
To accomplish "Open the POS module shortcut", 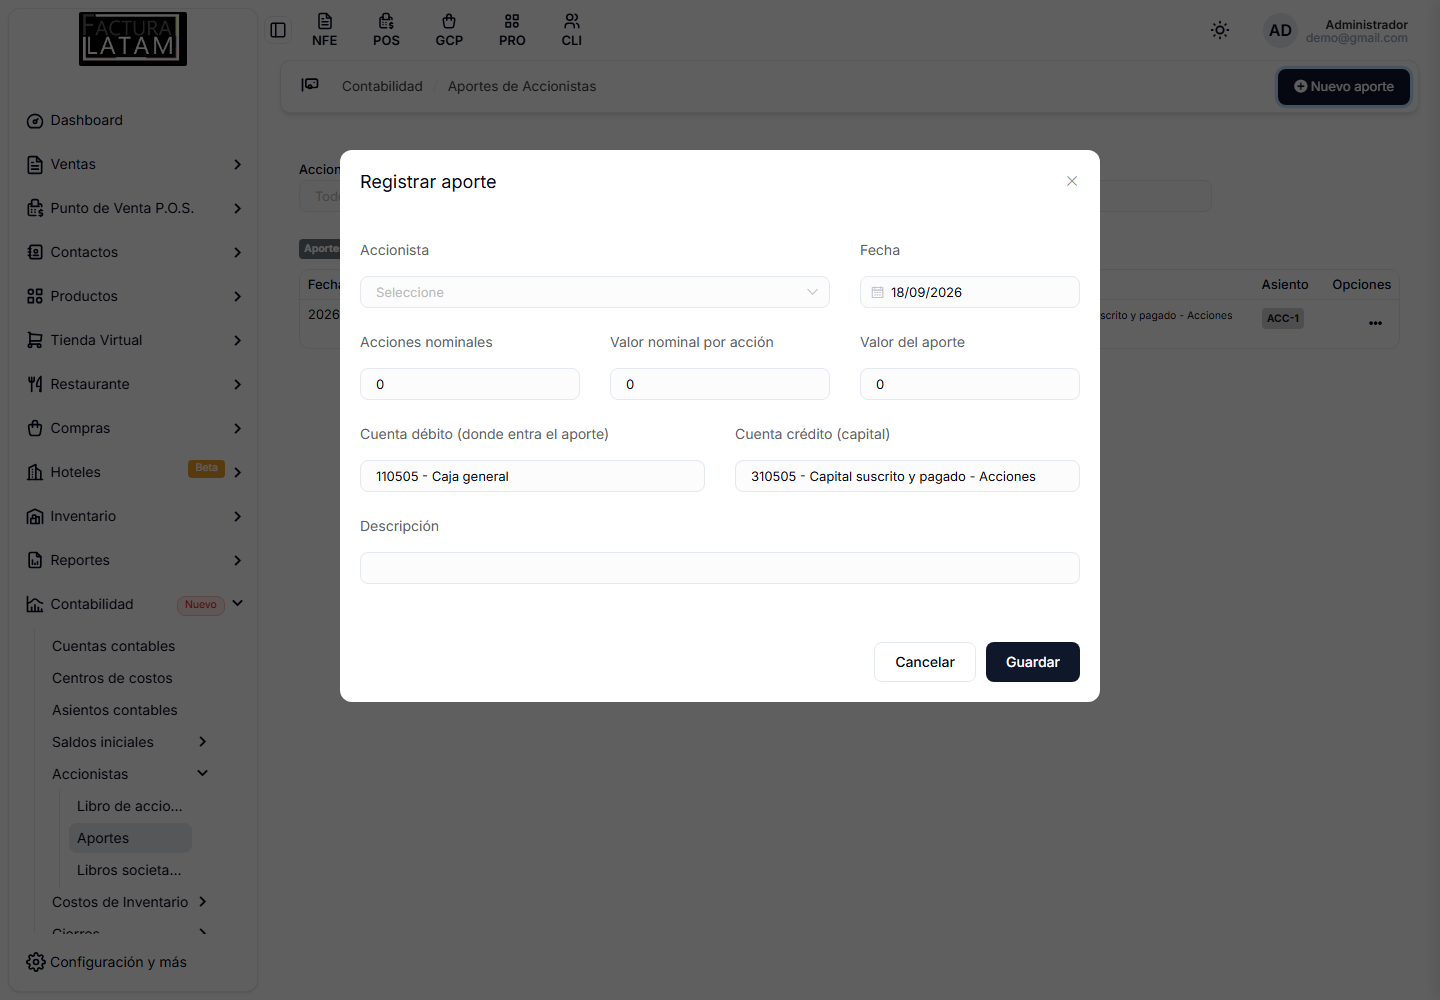I will [x=386, y=30].
